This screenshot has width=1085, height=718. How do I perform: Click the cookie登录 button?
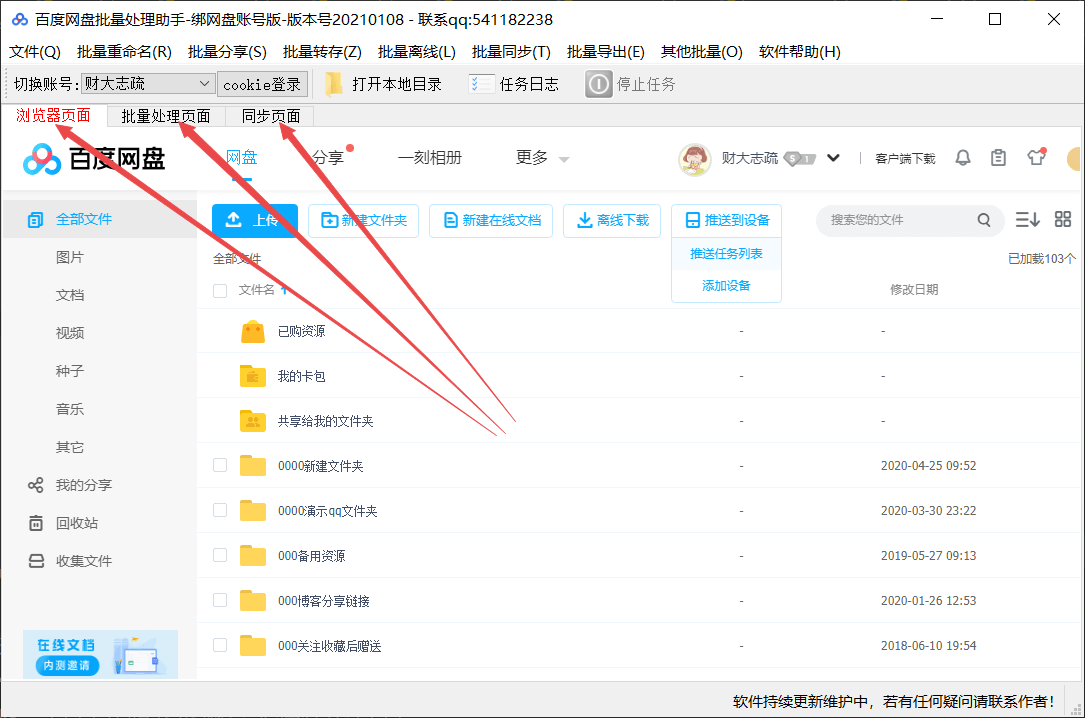pos(262,83)
